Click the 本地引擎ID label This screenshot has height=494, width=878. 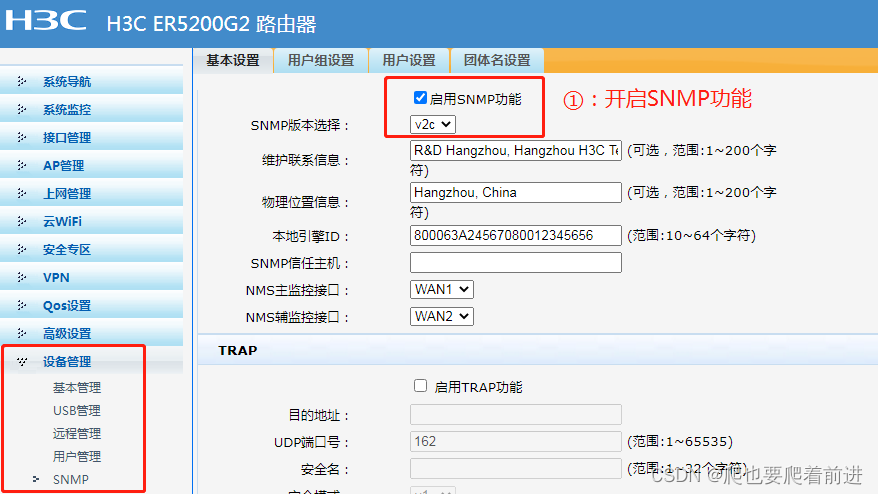(x=311, y=236)
